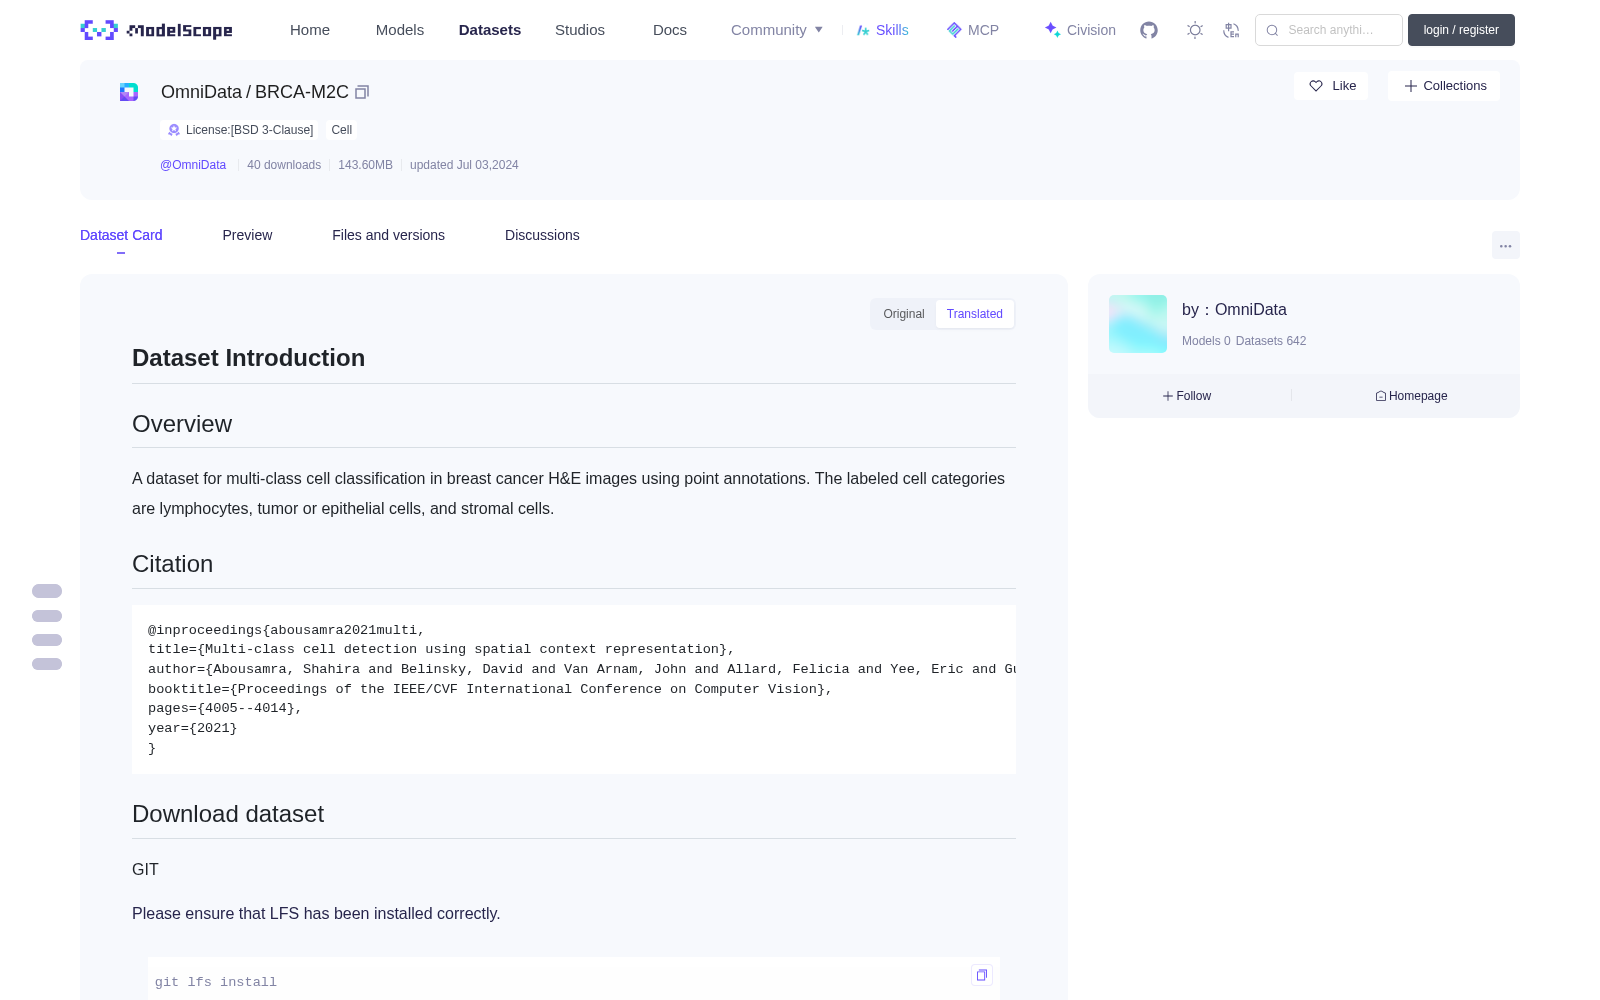Click the OmniData gradient avatar thumbnail
1600x1000 pixels.
1138,324
